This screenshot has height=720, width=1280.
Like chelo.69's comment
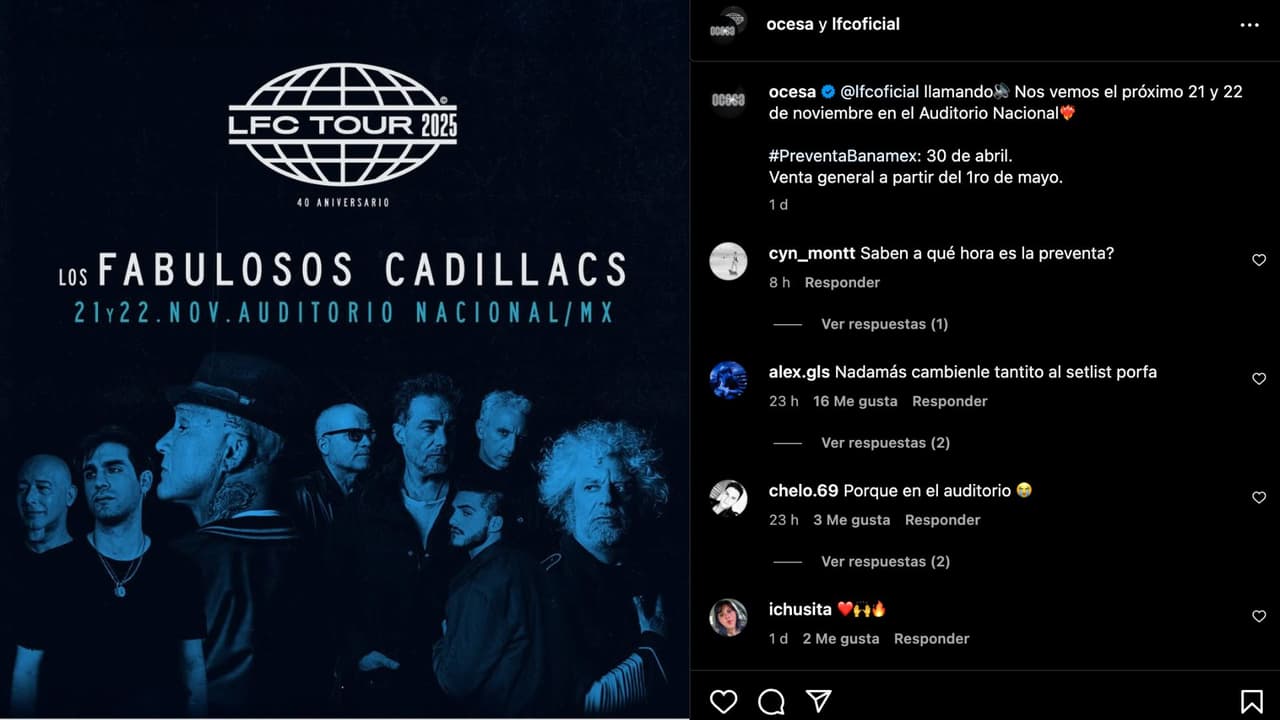pyautogui.click(x=1259, y=498)
